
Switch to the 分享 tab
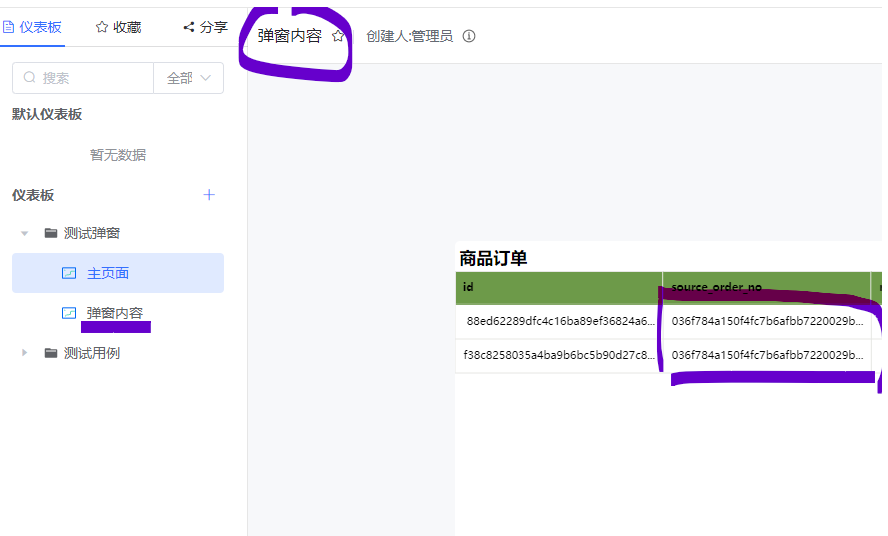tap(205, 27)
